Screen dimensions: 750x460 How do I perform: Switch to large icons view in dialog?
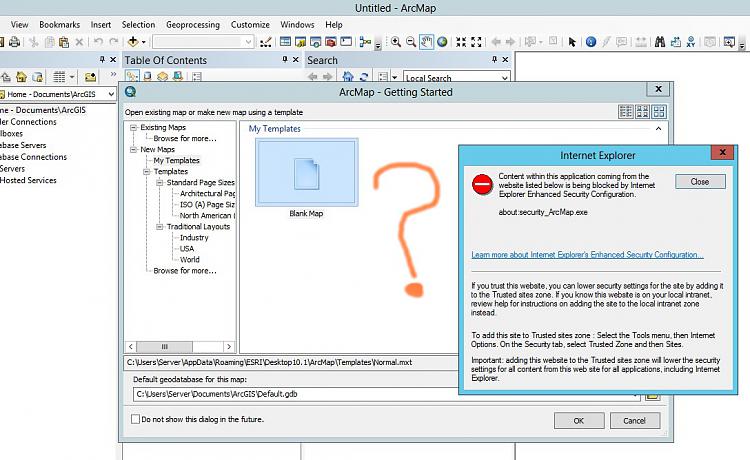coord(659,112)
